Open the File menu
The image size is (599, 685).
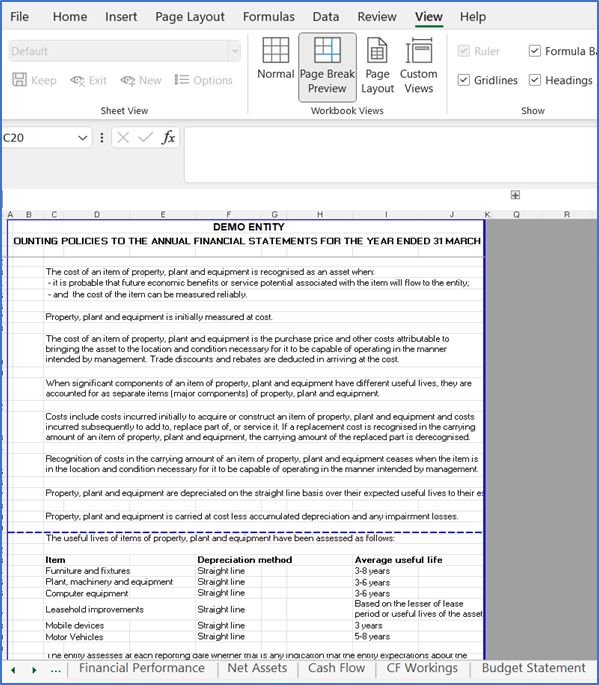pyautogui.click(x=19, y=17)
